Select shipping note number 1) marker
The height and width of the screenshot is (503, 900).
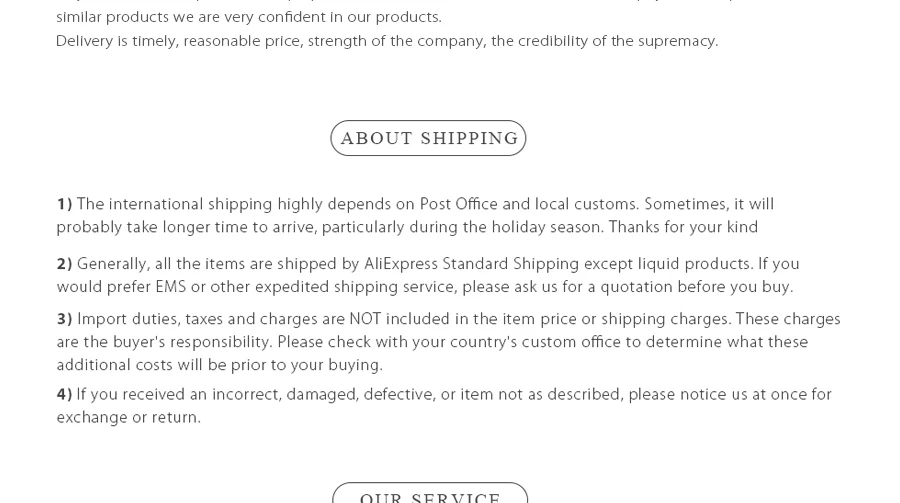(64, 204)
